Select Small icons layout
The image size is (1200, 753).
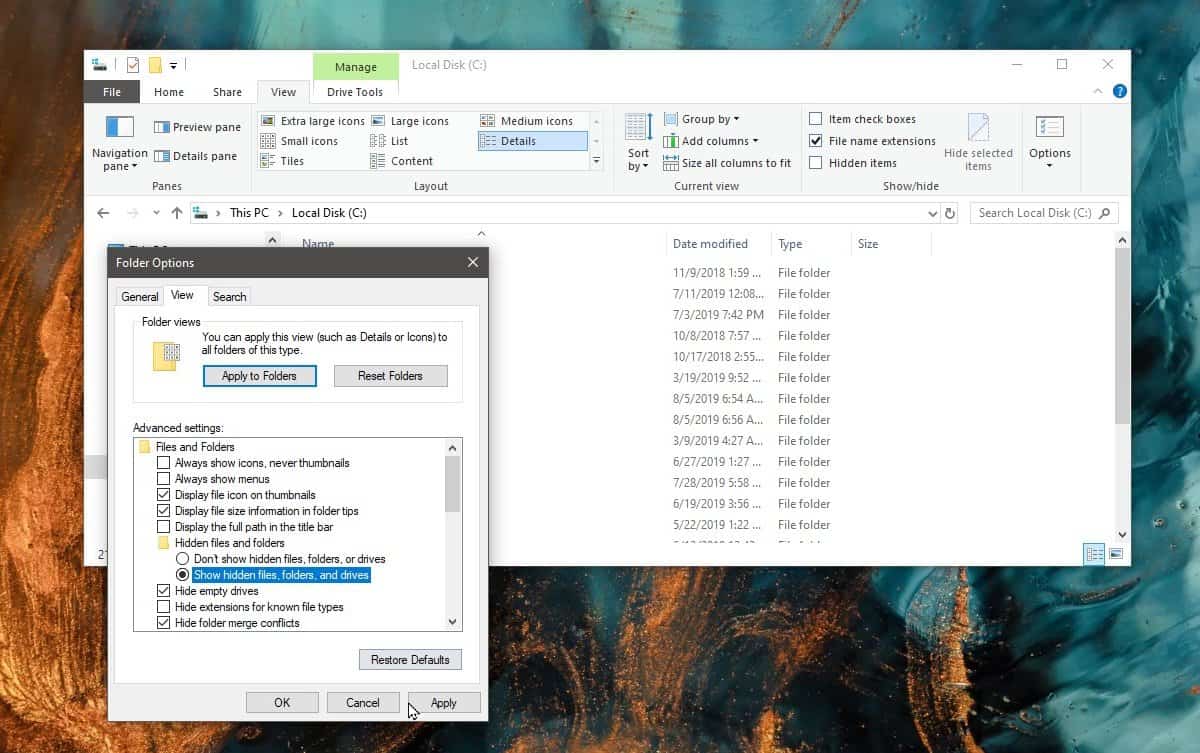click(299, 141)
